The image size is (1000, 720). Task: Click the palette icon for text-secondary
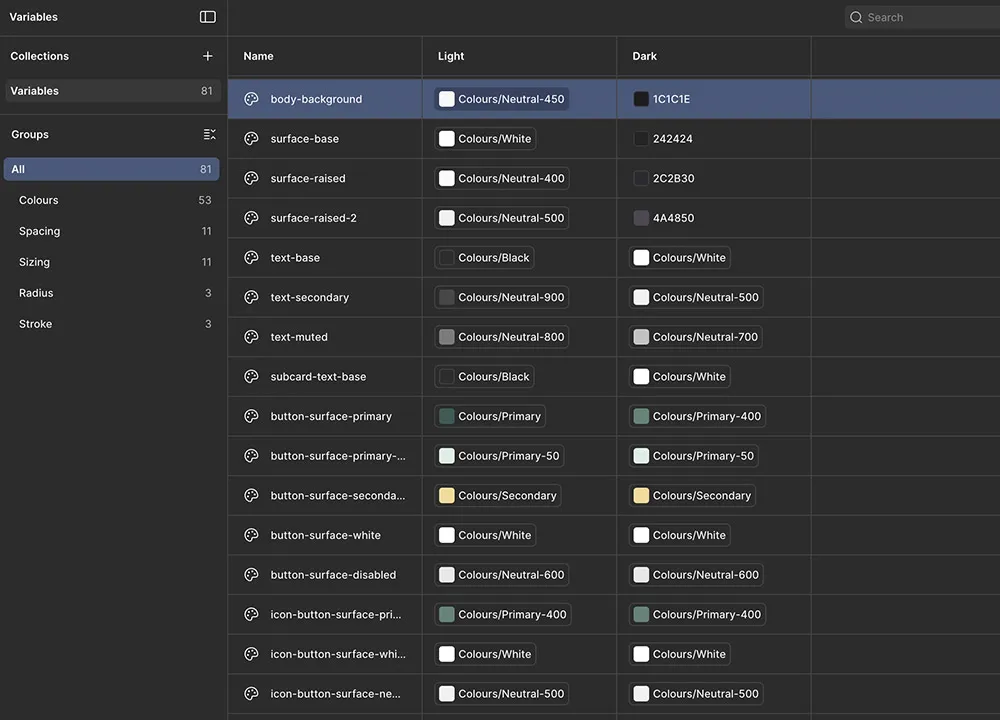251,297
